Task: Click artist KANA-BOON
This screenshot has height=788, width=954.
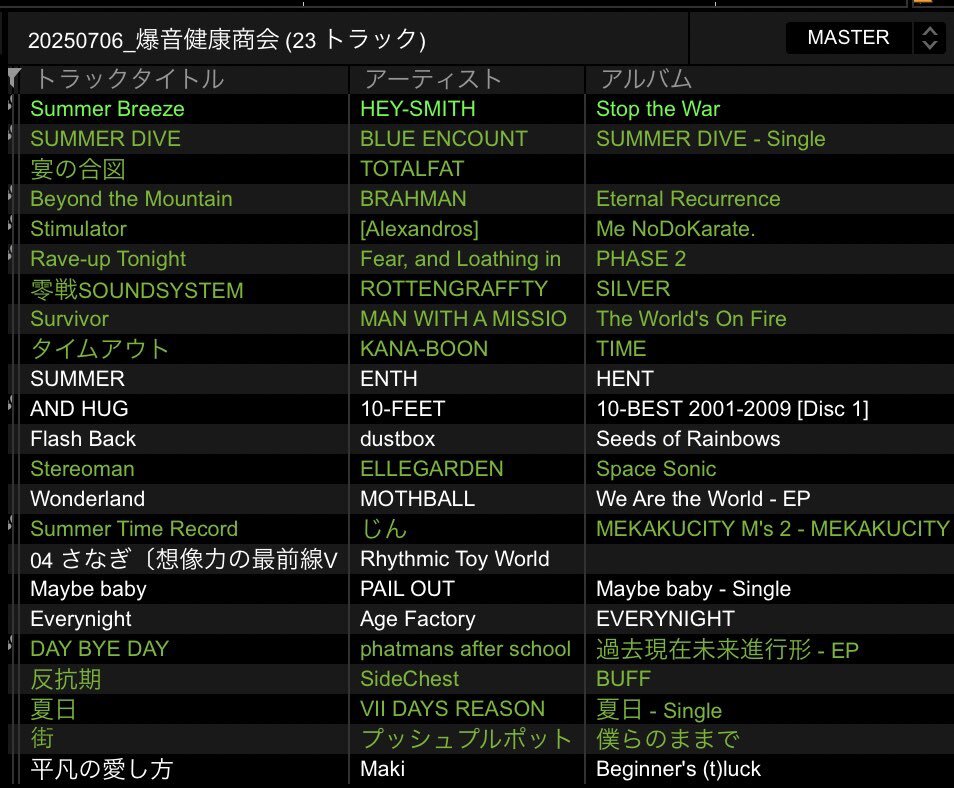Action: point(424,349)
